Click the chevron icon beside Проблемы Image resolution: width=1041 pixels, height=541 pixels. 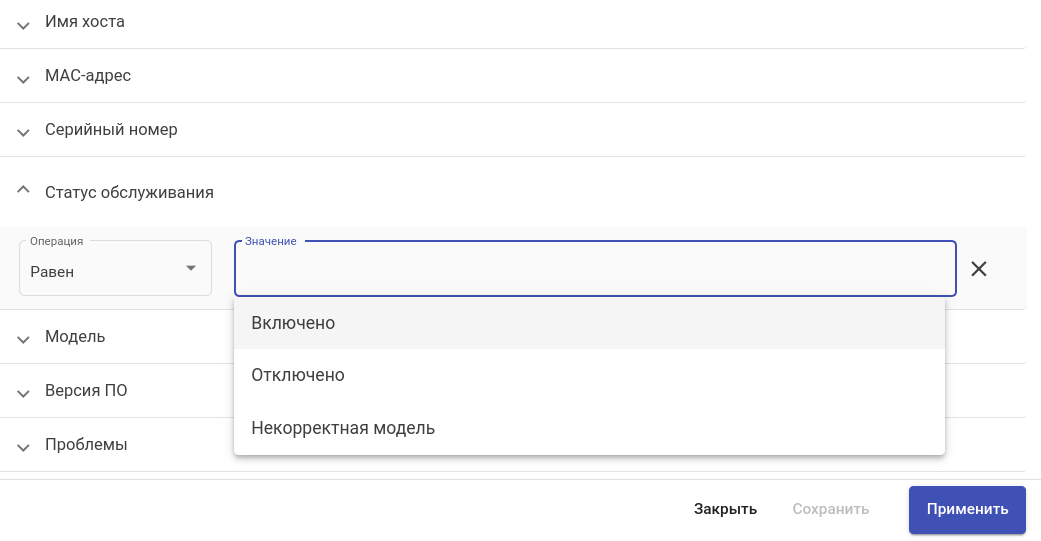click(24, 446)
